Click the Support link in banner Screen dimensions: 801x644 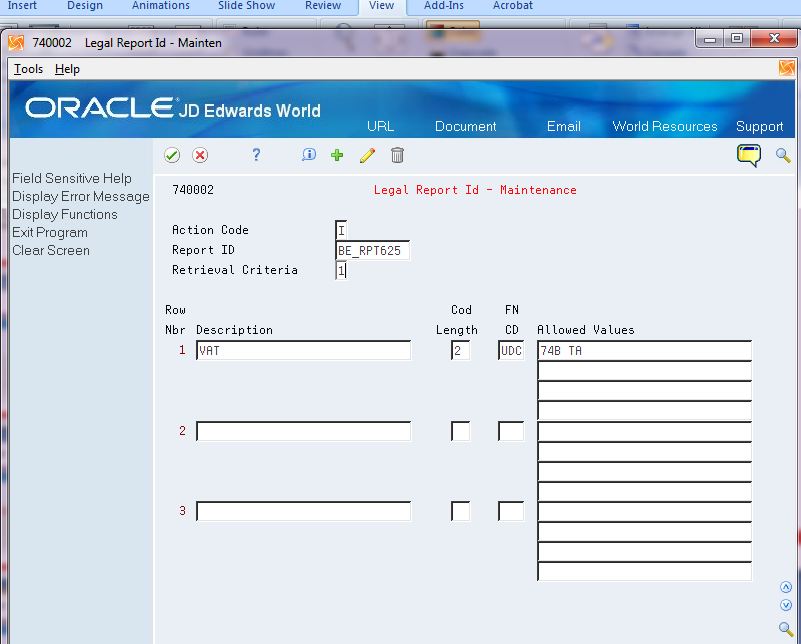760,126
